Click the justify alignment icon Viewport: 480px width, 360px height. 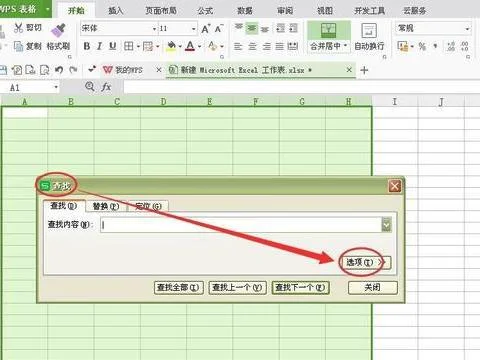click(x=279, y=46)
